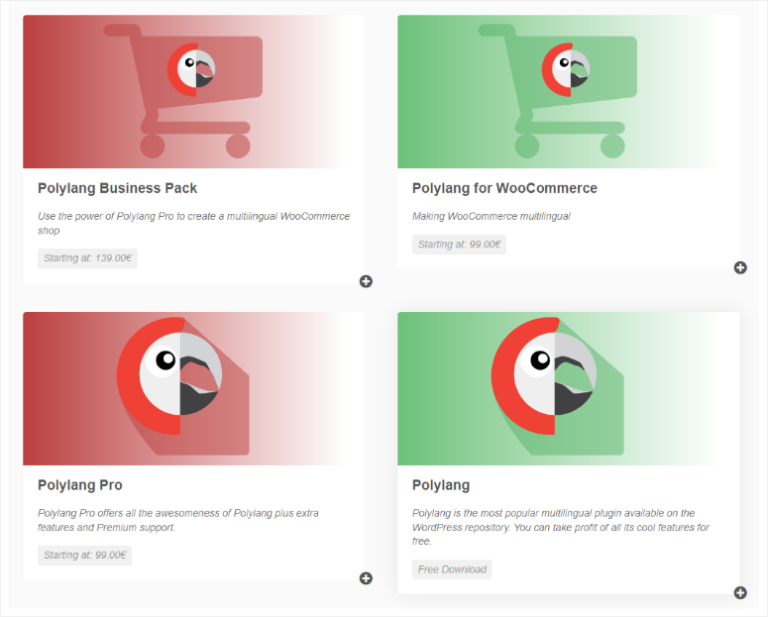768x617 pixels.
Task: Expand plus icon on free Polylang card
Action: pos(740,593)
